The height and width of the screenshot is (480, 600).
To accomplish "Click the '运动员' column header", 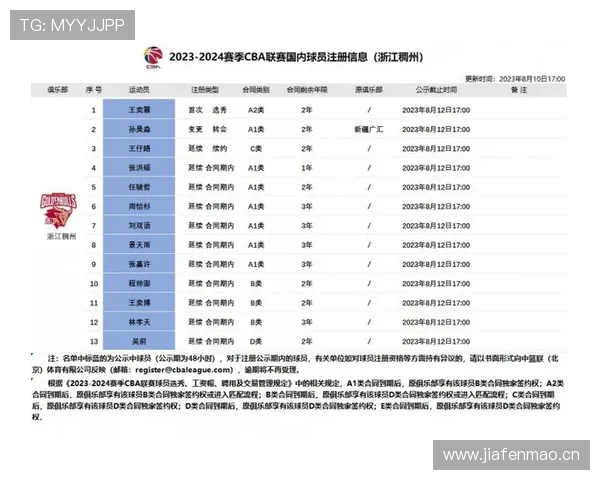I will coord(139,90).
